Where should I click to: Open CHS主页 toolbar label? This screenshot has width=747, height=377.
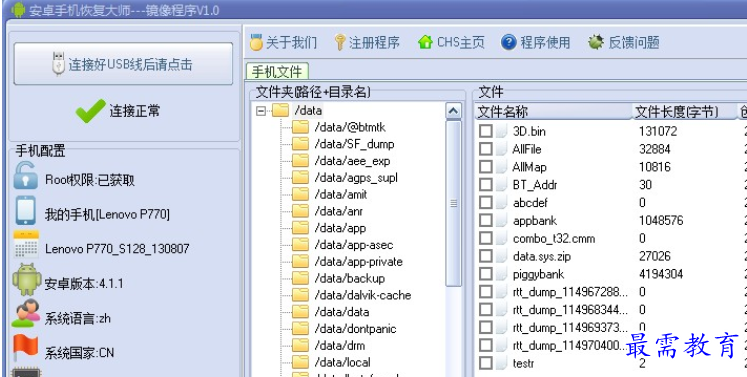click(460, 42)
